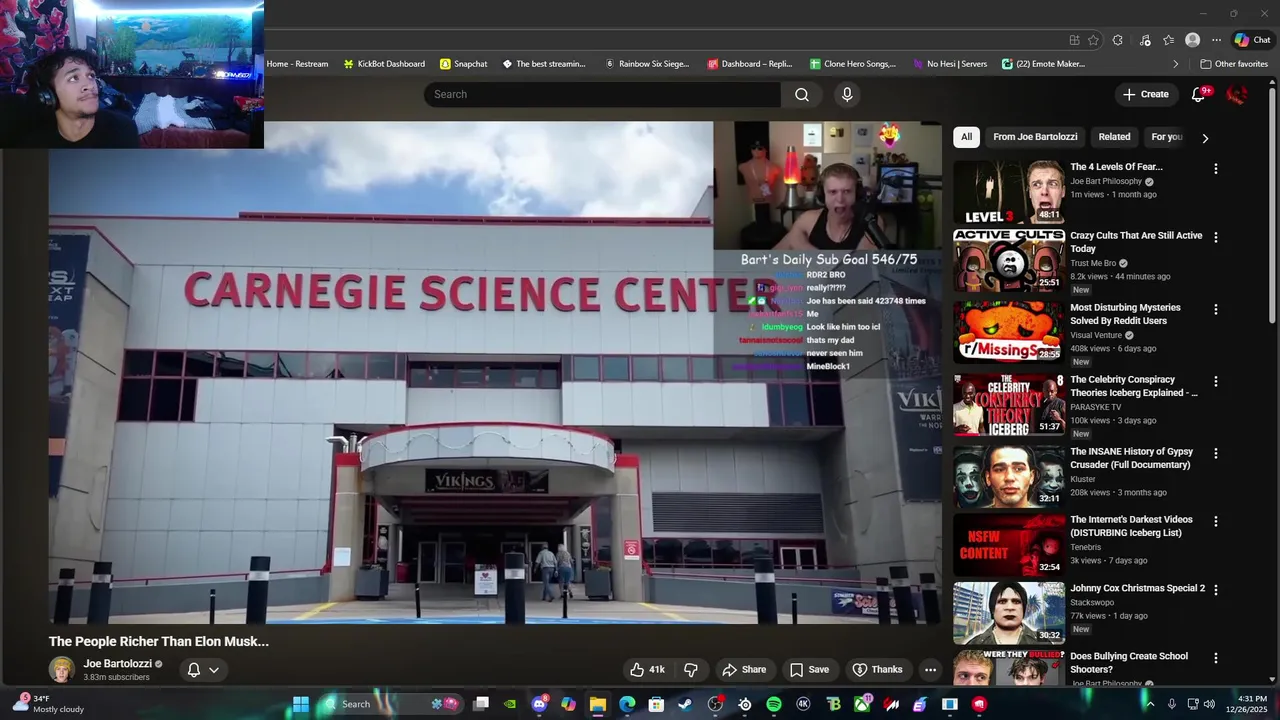The width and height of the screenshot is (1280, 720).
Task: Open more actions for the video
Action: 930,669
